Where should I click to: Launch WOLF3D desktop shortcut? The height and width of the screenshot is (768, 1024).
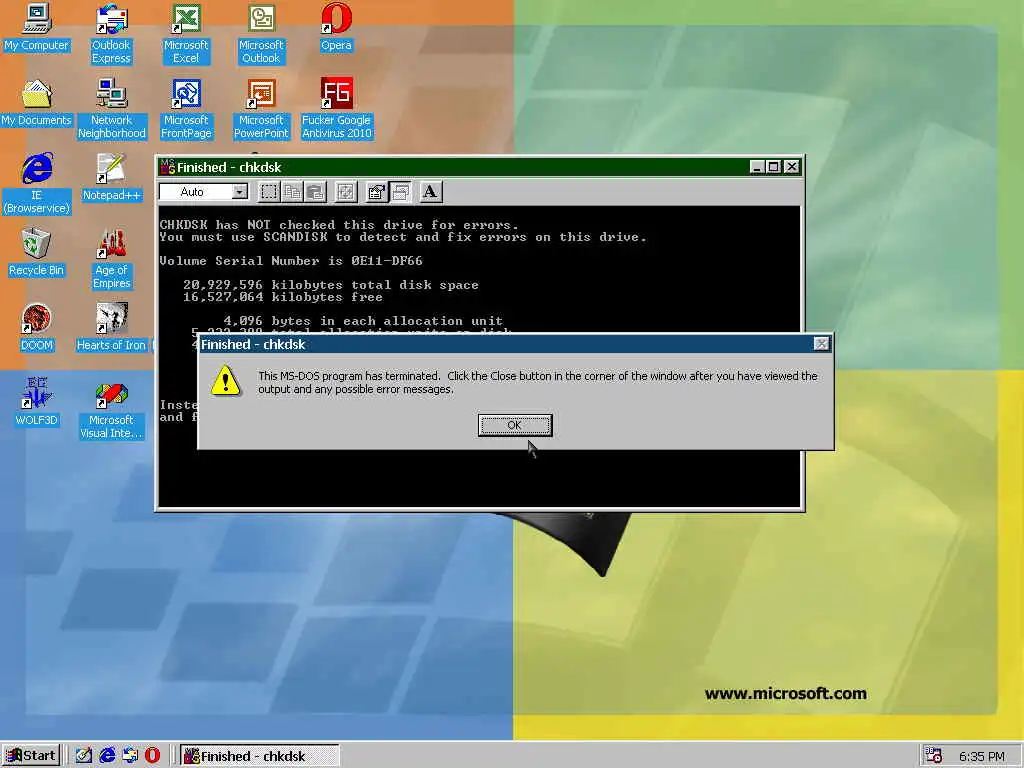[x=37, y=402]
